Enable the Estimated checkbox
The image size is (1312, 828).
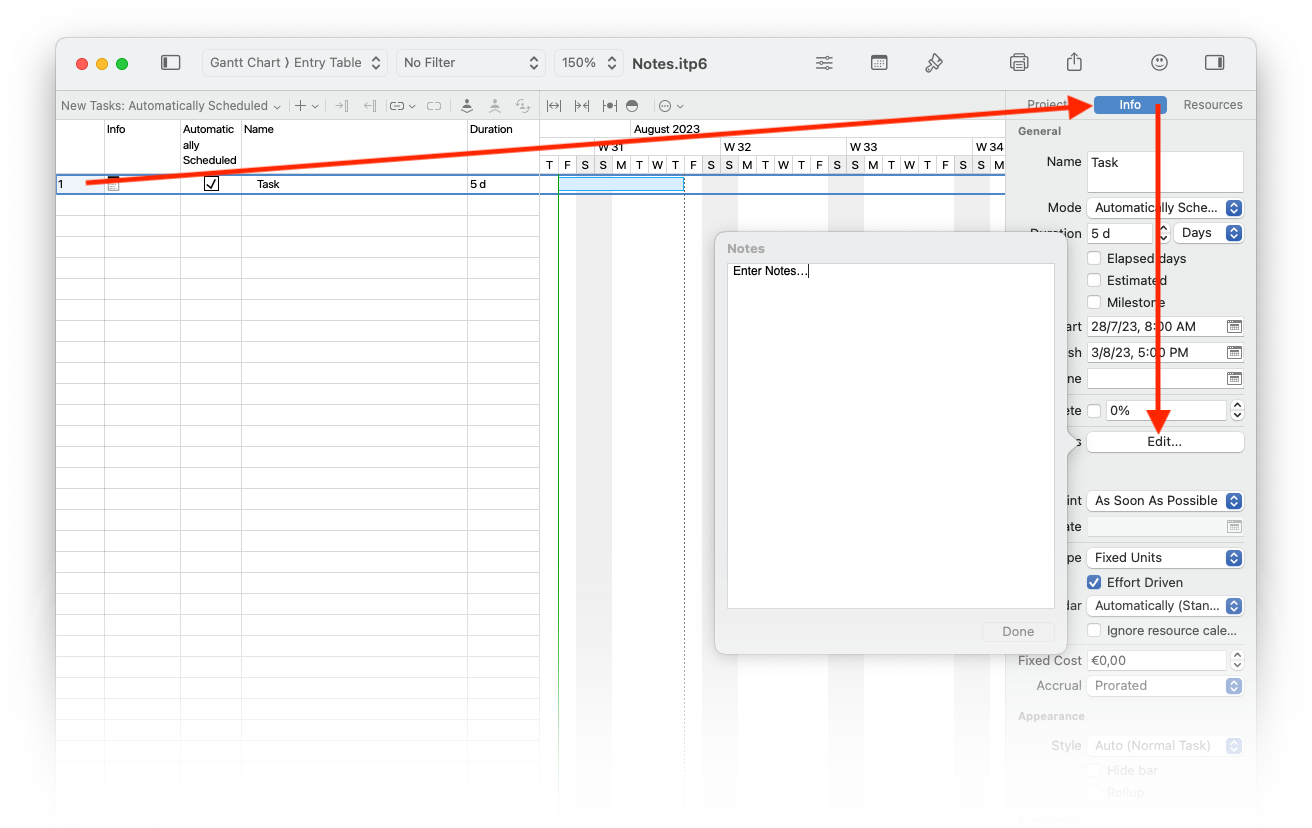click(x=1094, y=280)
